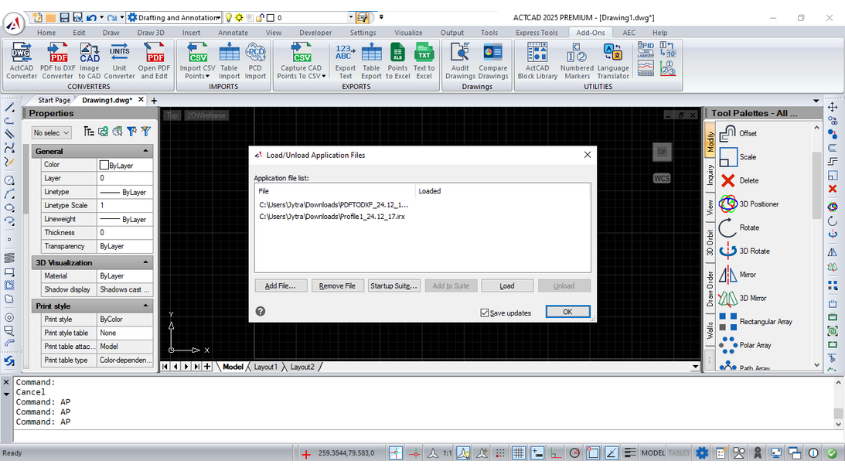This screenshot has height=475, width=845.
Task: Open Table Import tool
Action: (229, 60)
